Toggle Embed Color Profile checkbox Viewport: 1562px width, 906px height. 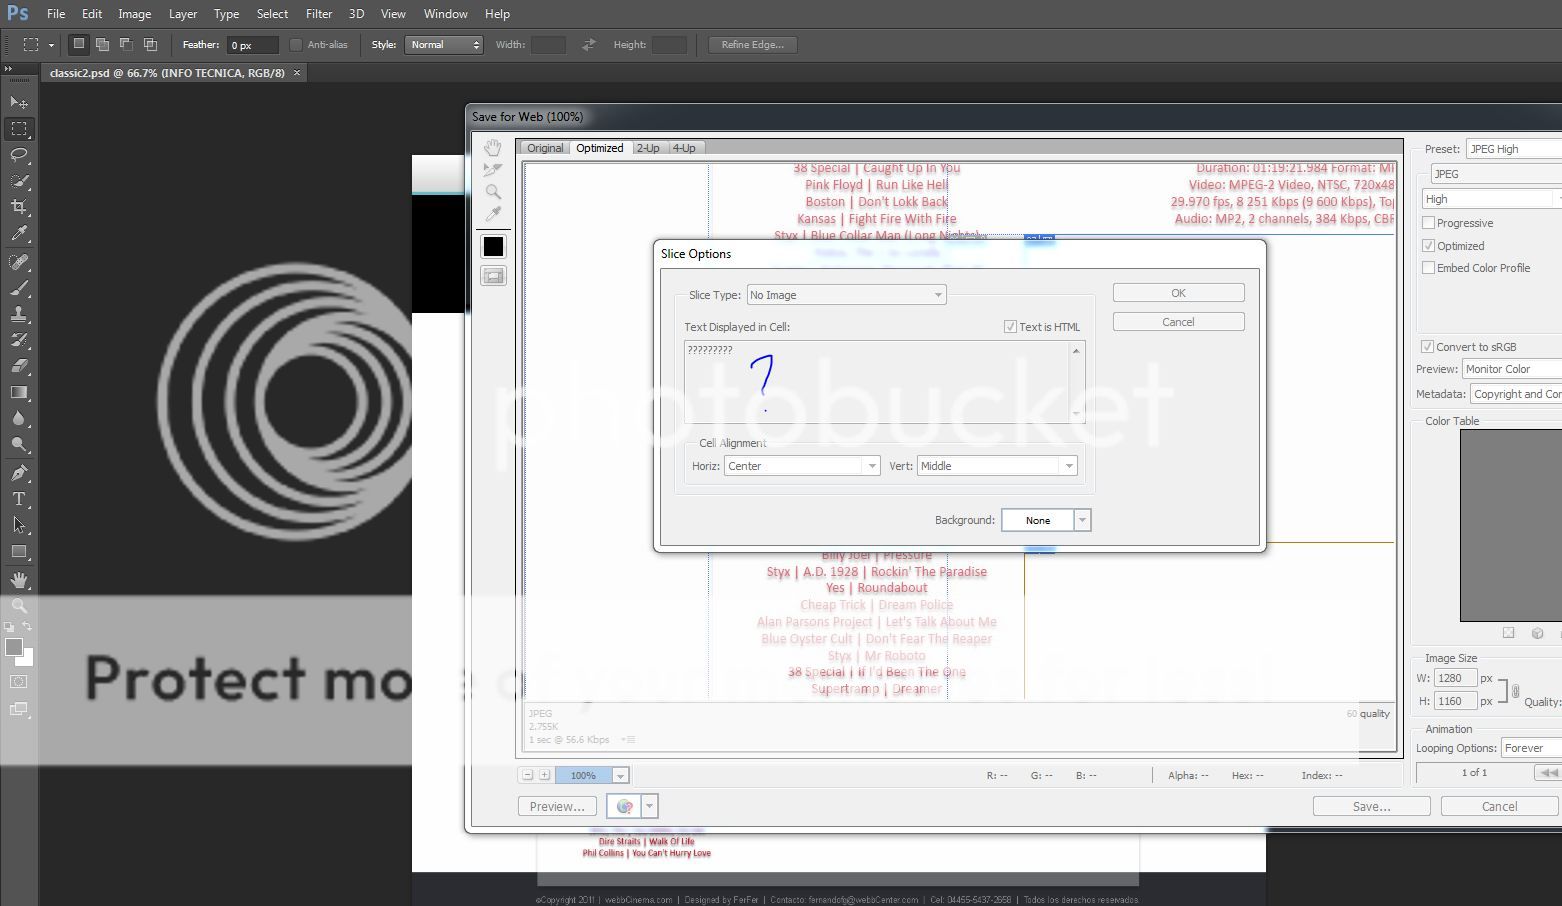pos(1428,268)
